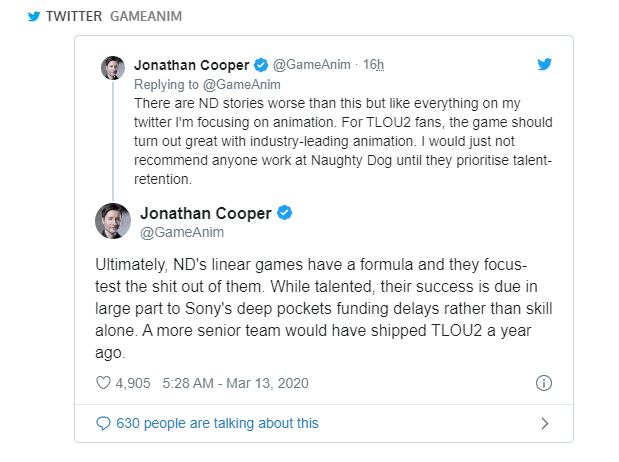Image resolution: width=619 pixels, height=462 pixels.
Task: Open '630 people are talking about this'
Action: [x=217, y=423]
